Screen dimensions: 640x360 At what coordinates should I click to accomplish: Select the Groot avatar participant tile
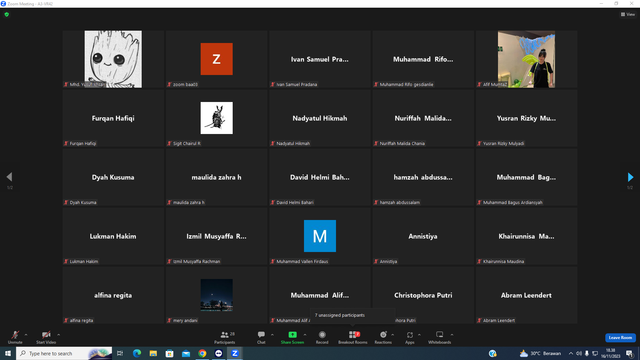point(113,59)
